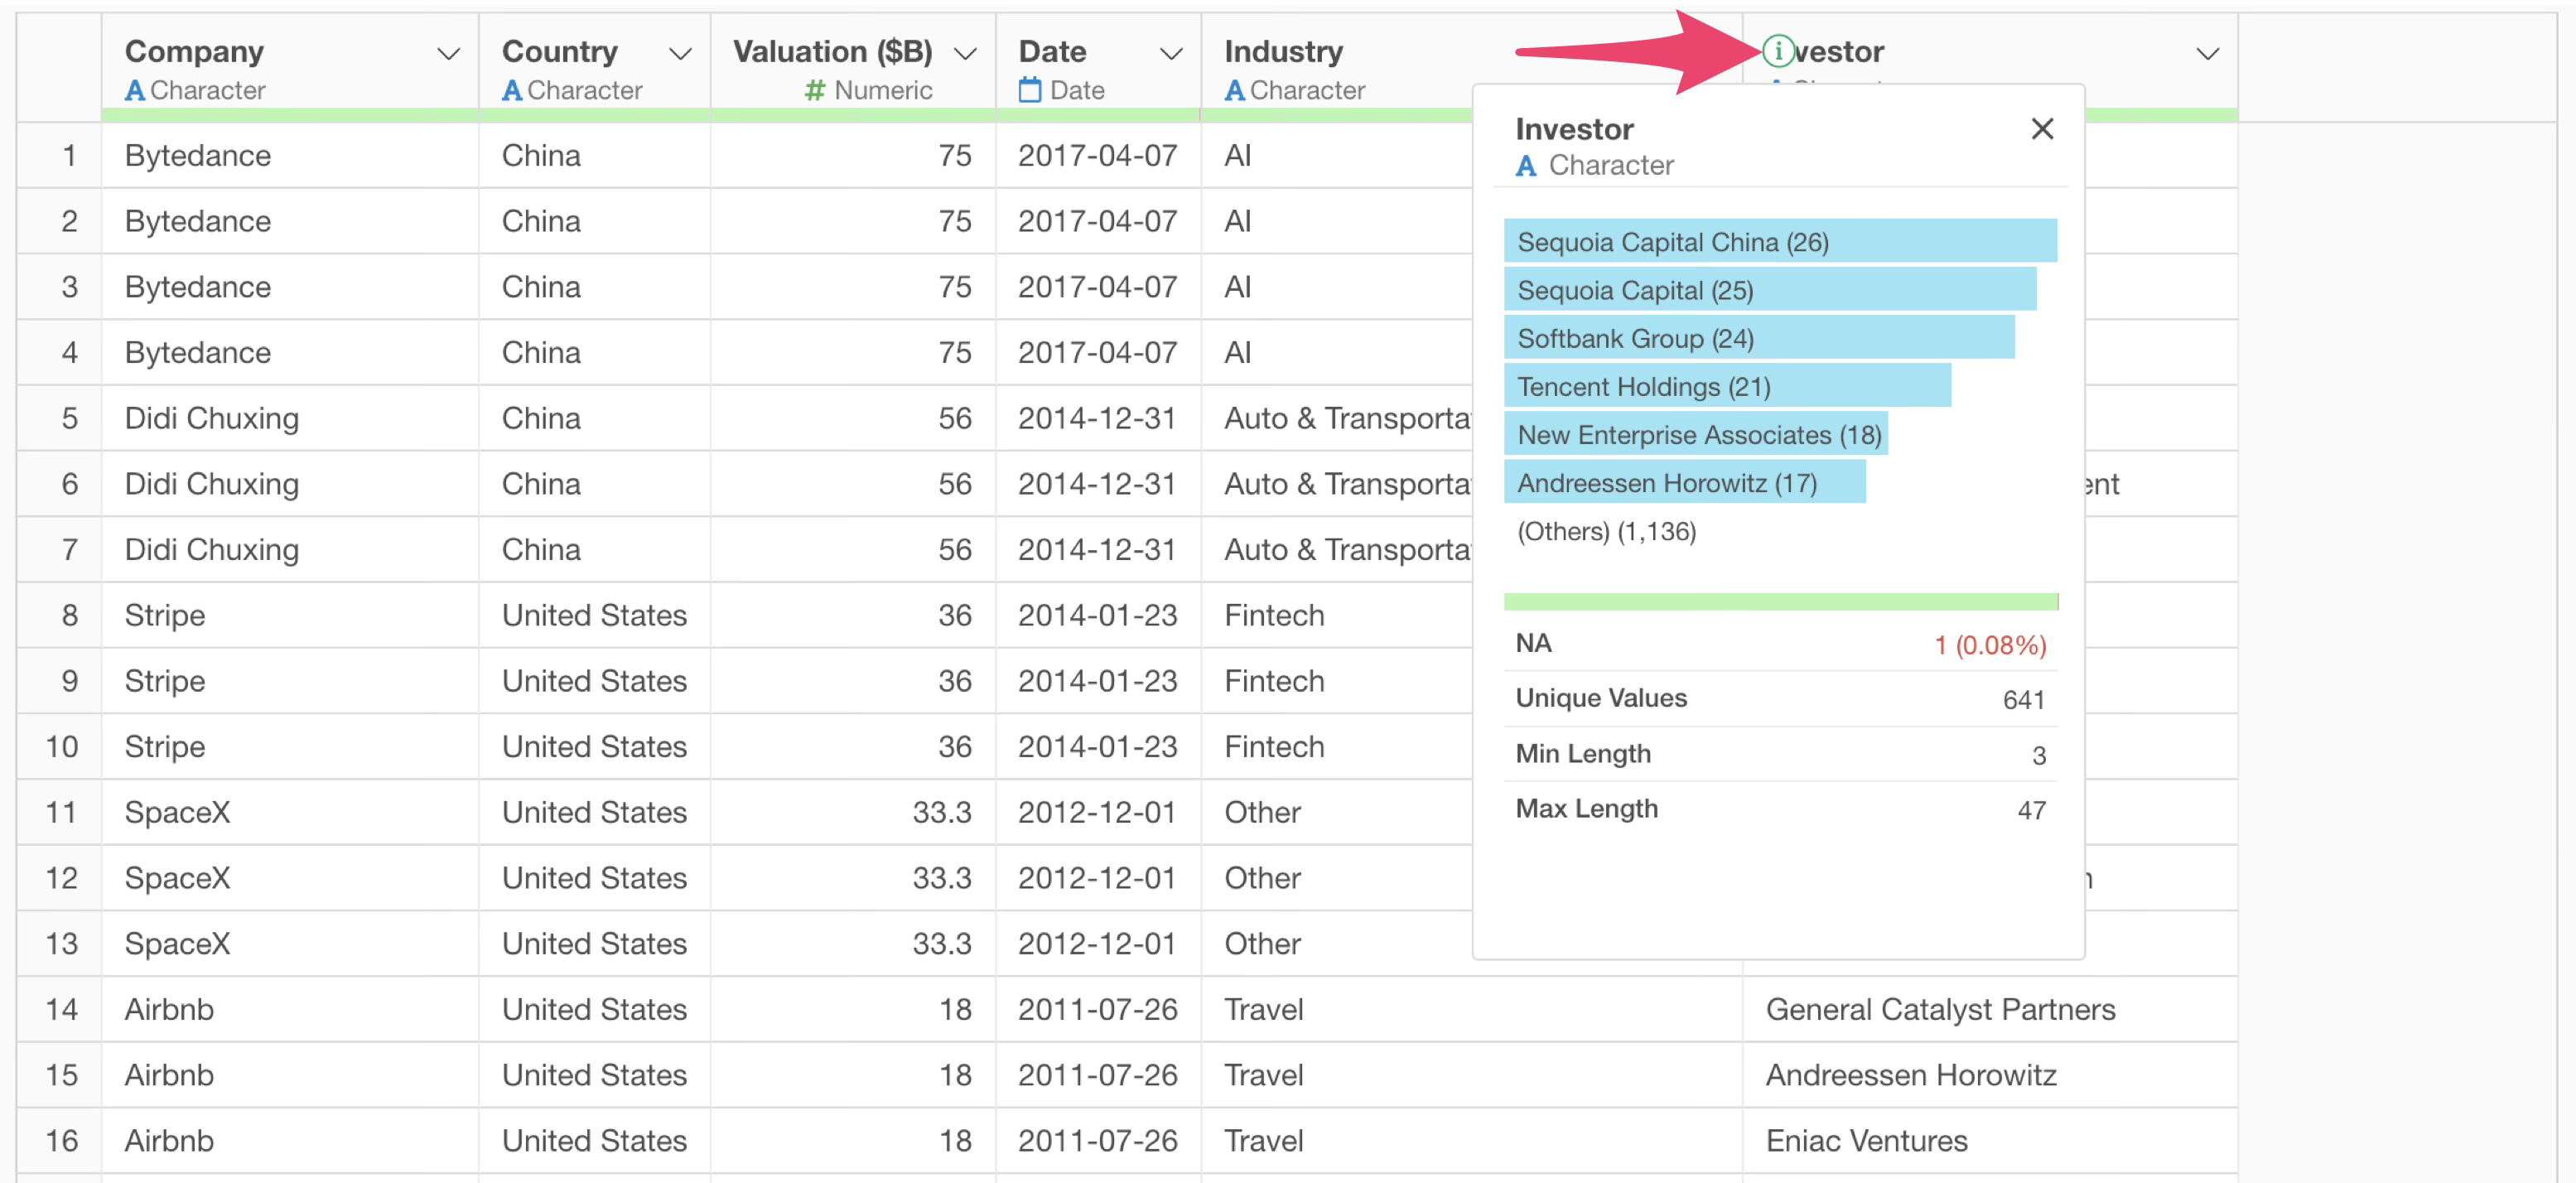Viewport: 2576px width, 1183px height.
Task: Select the Bytedance cell in row 1
Action: pos(290,155)
